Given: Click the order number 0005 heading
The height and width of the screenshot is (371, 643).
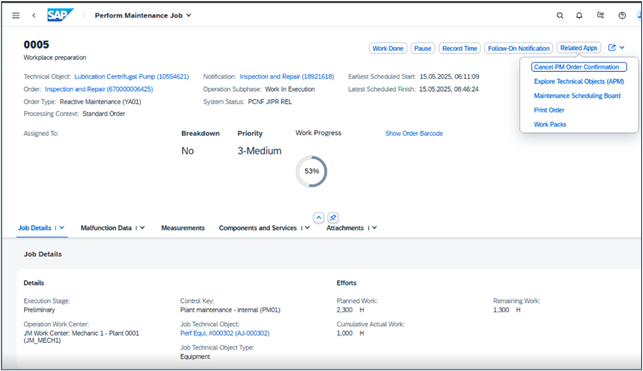Looking at the screenshot, I should (x=36, y=44).
